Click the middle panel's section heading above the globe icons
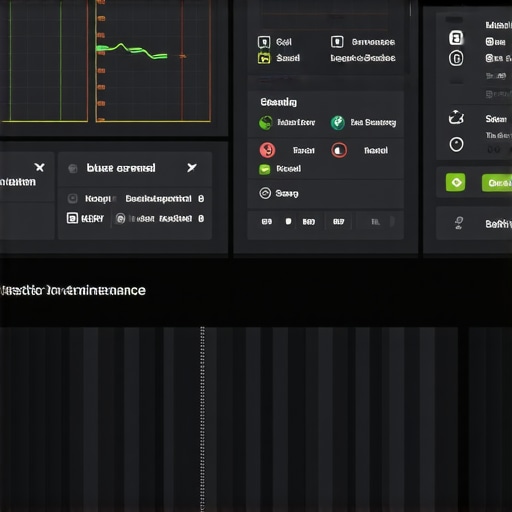This screenshot has width=512, height=512. click(x=278, y=102)
